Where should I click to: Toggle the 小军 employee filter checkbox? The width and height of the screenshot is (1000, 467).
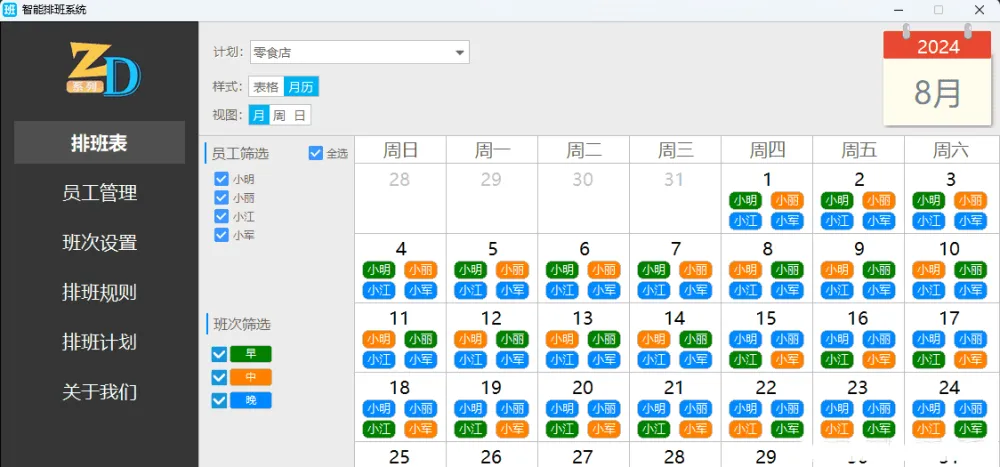tap(221, 235)
